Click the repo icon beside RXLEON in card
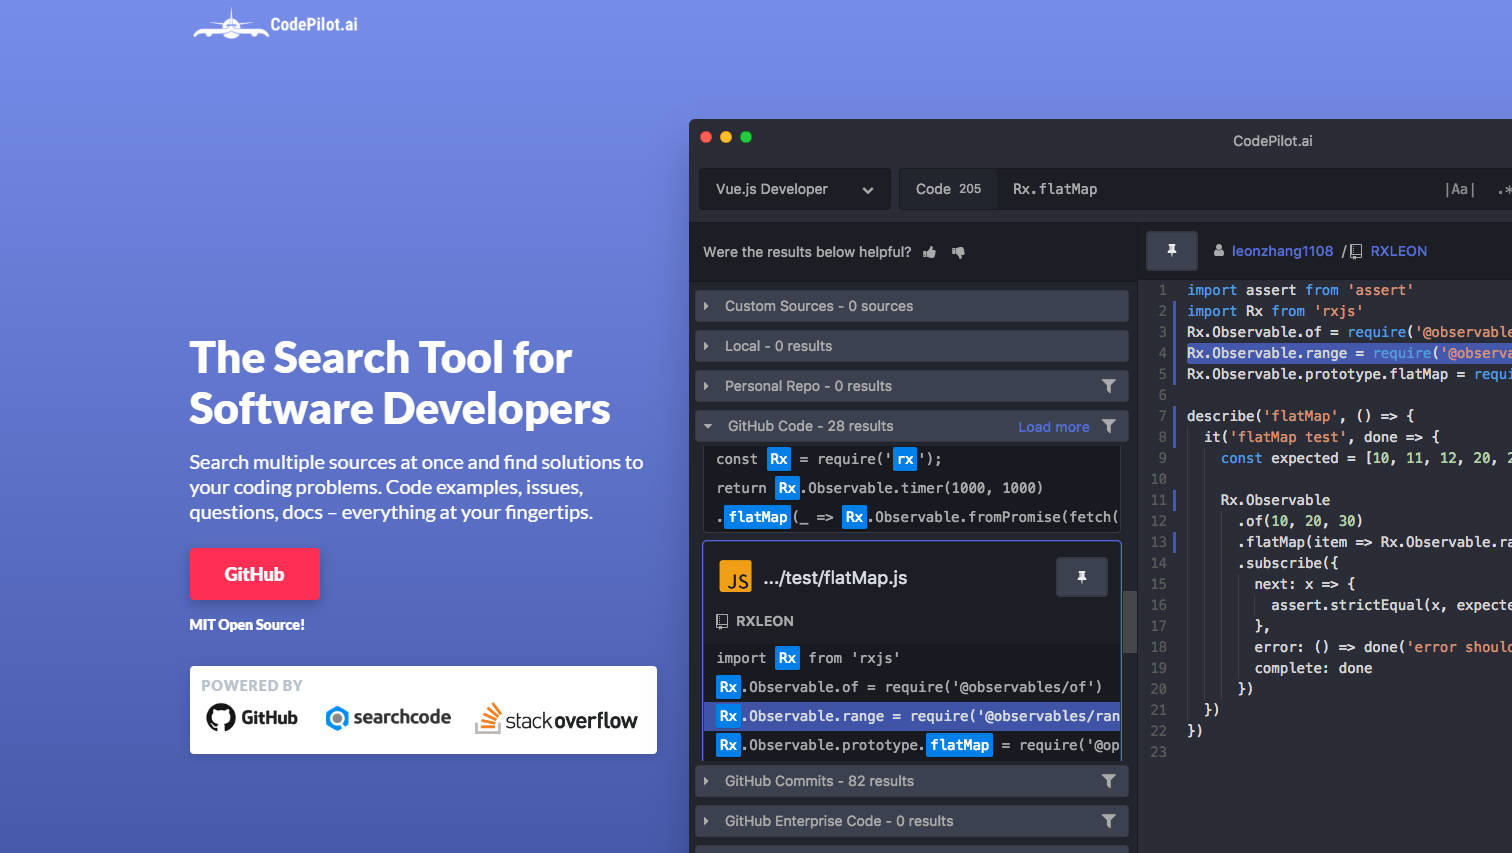This screenshot has width=1512, height=853. click(x=722, y=621)
